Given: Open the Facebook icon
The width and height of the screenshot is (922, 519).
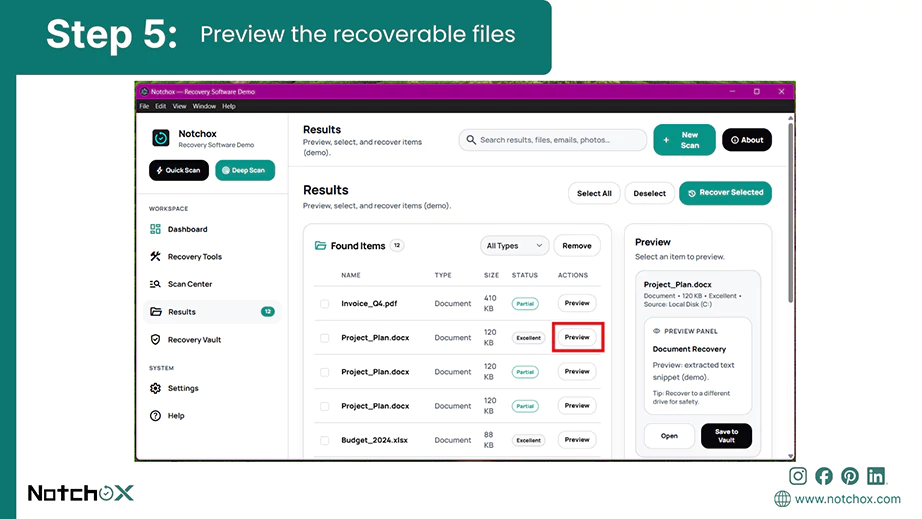Looking at the screenshot, I should click(x=824, y=476).
